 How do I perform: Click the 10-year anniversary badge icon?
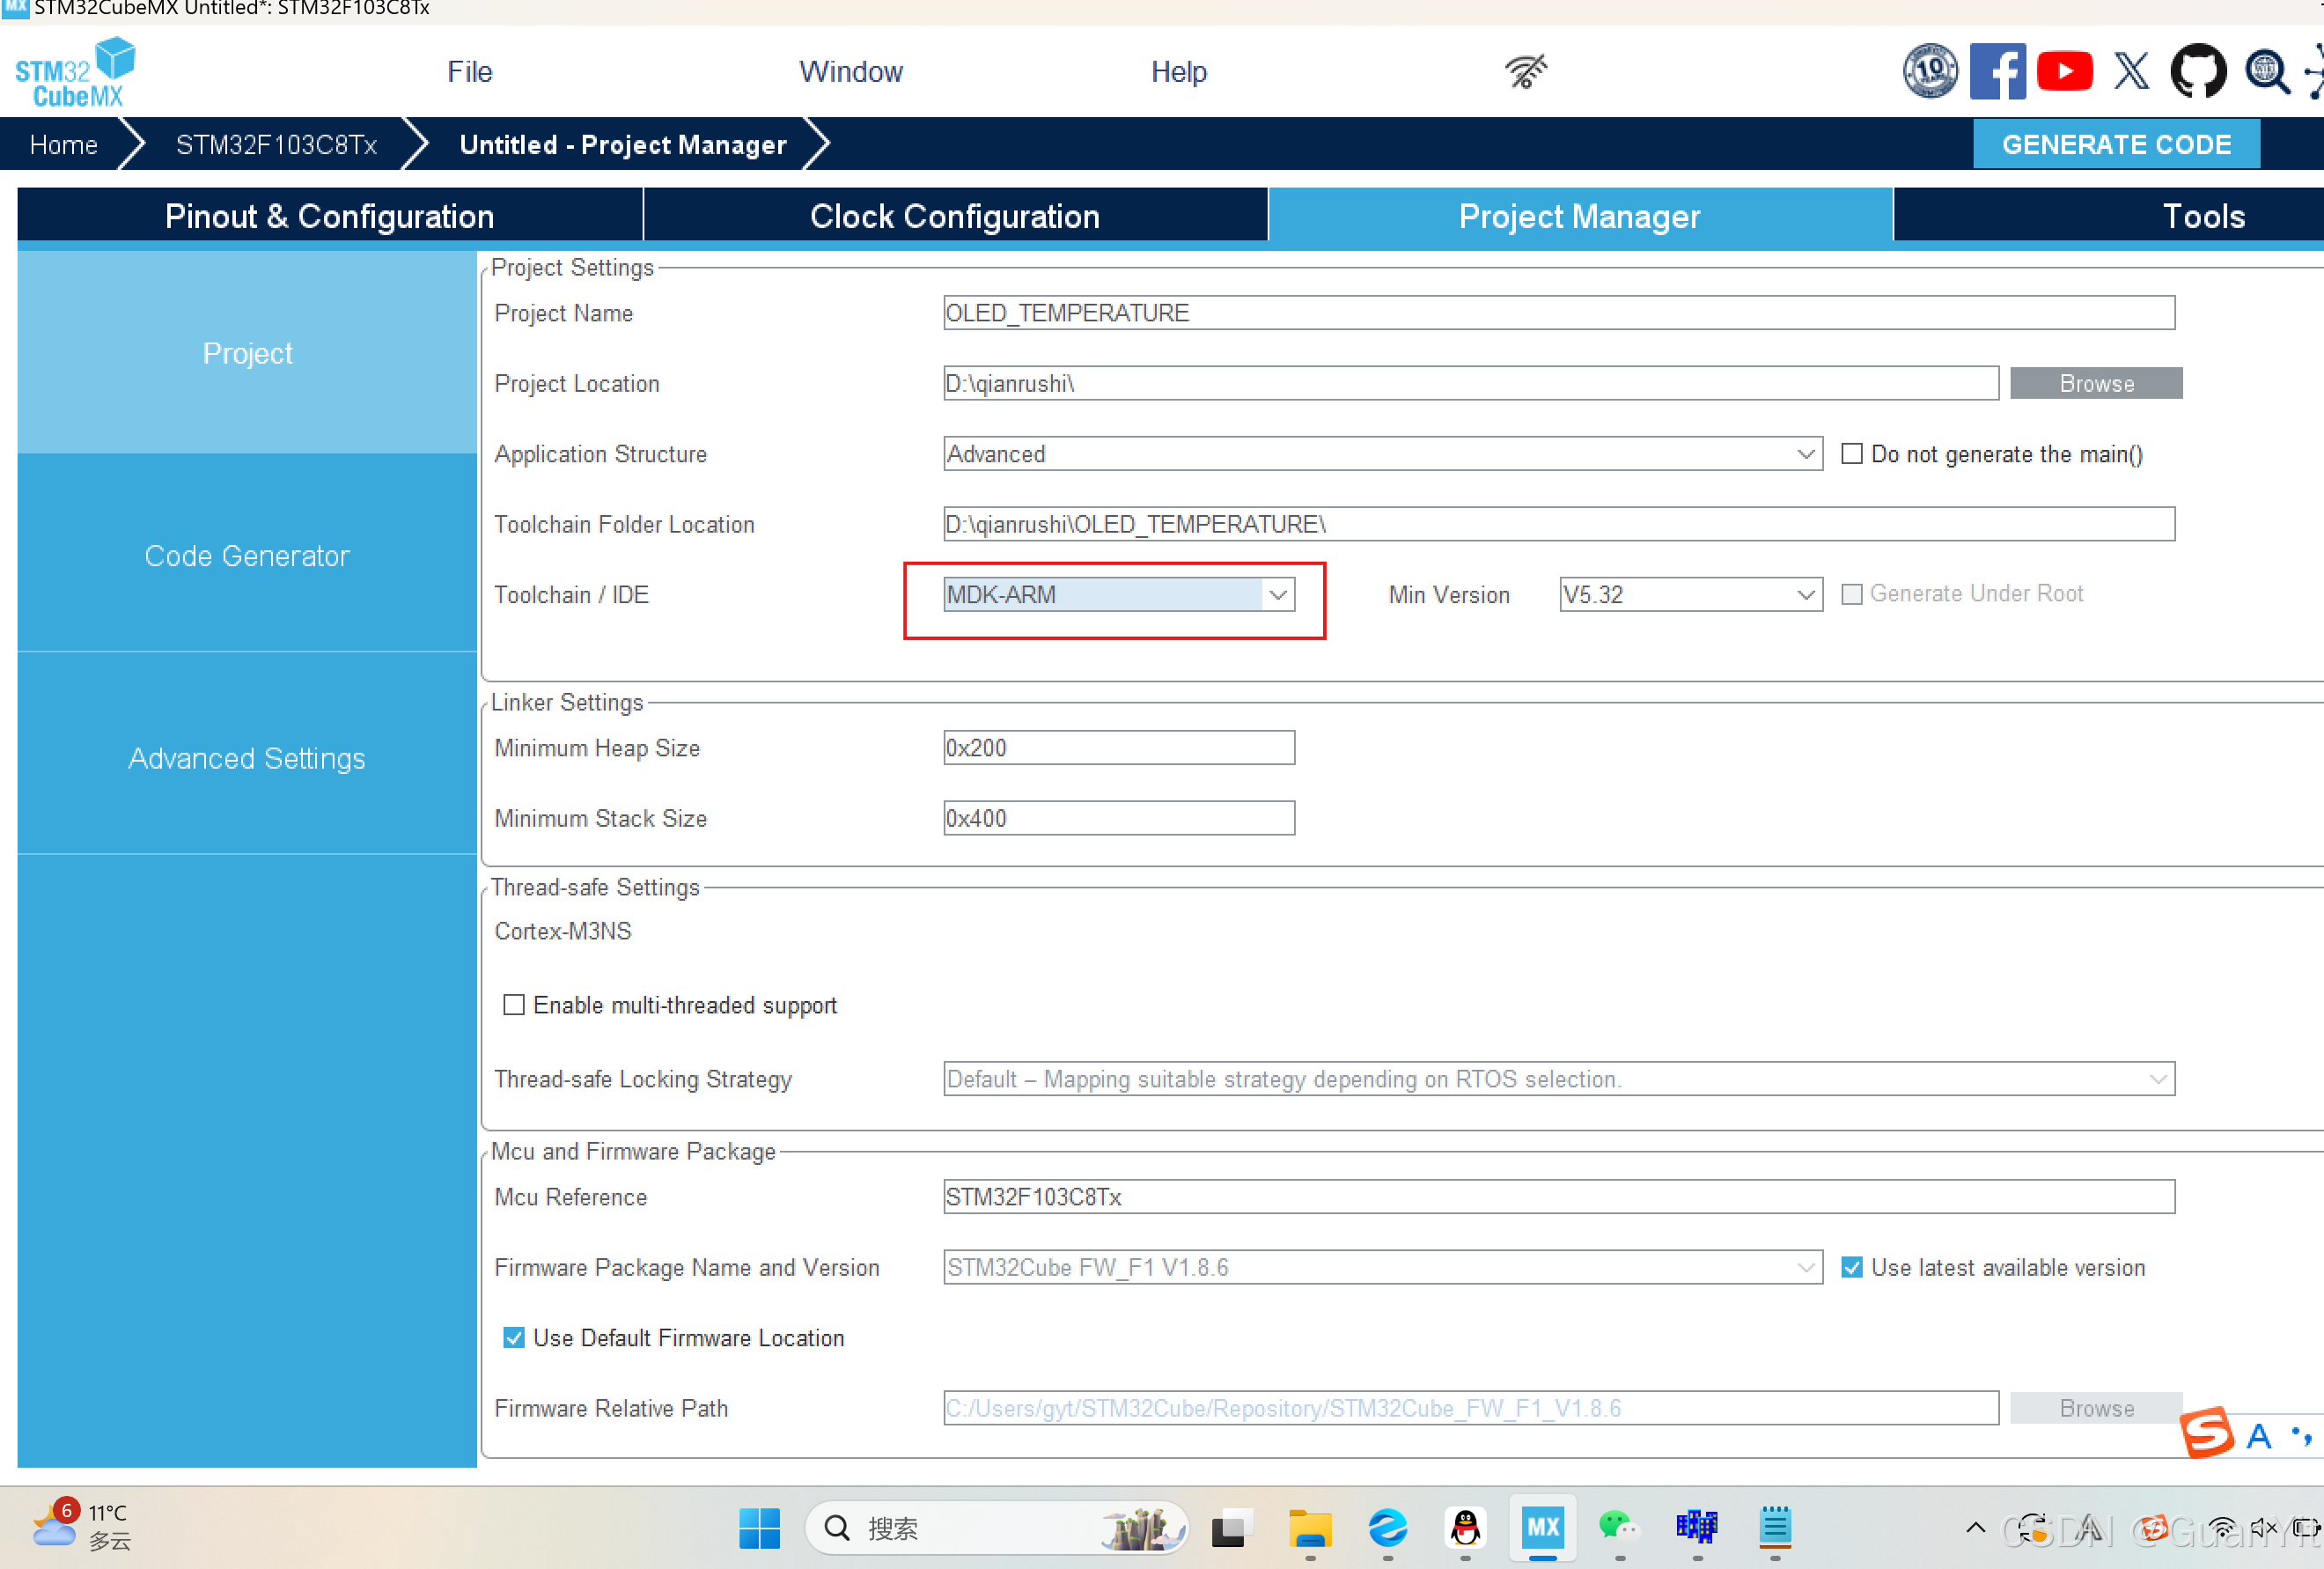[1929, 71]
